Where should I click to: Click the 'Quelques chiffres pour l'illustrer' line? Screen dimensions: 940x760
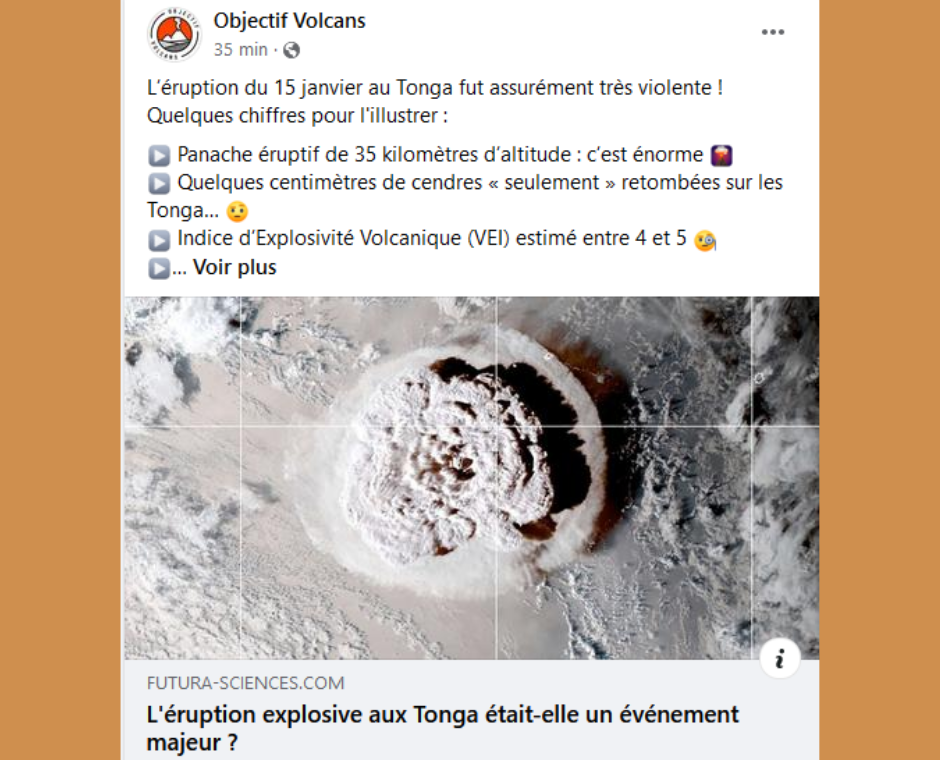tap(297, 115)
